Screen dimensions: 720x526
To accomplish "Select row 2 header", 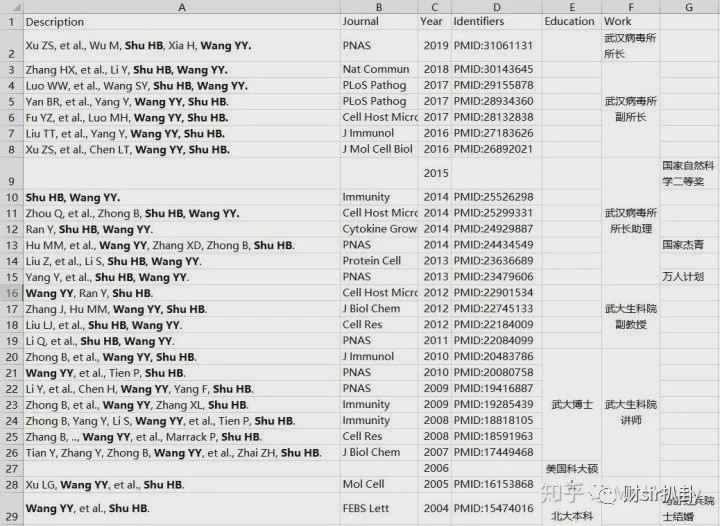I will click(11, 45).
